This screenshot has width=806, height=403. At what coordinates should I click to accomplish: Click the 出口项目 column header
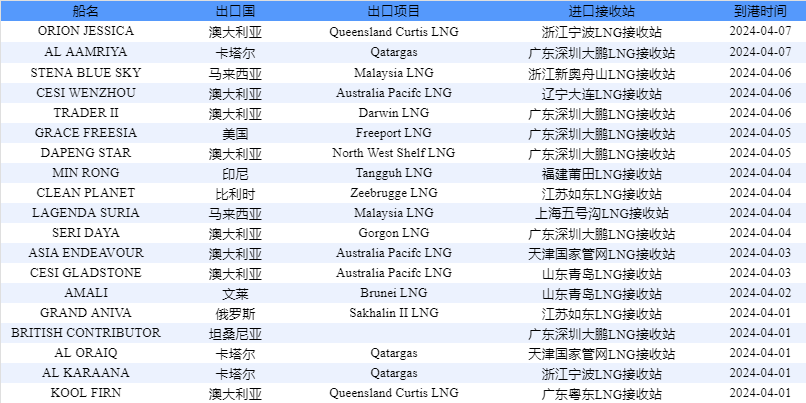click(394, 11)
